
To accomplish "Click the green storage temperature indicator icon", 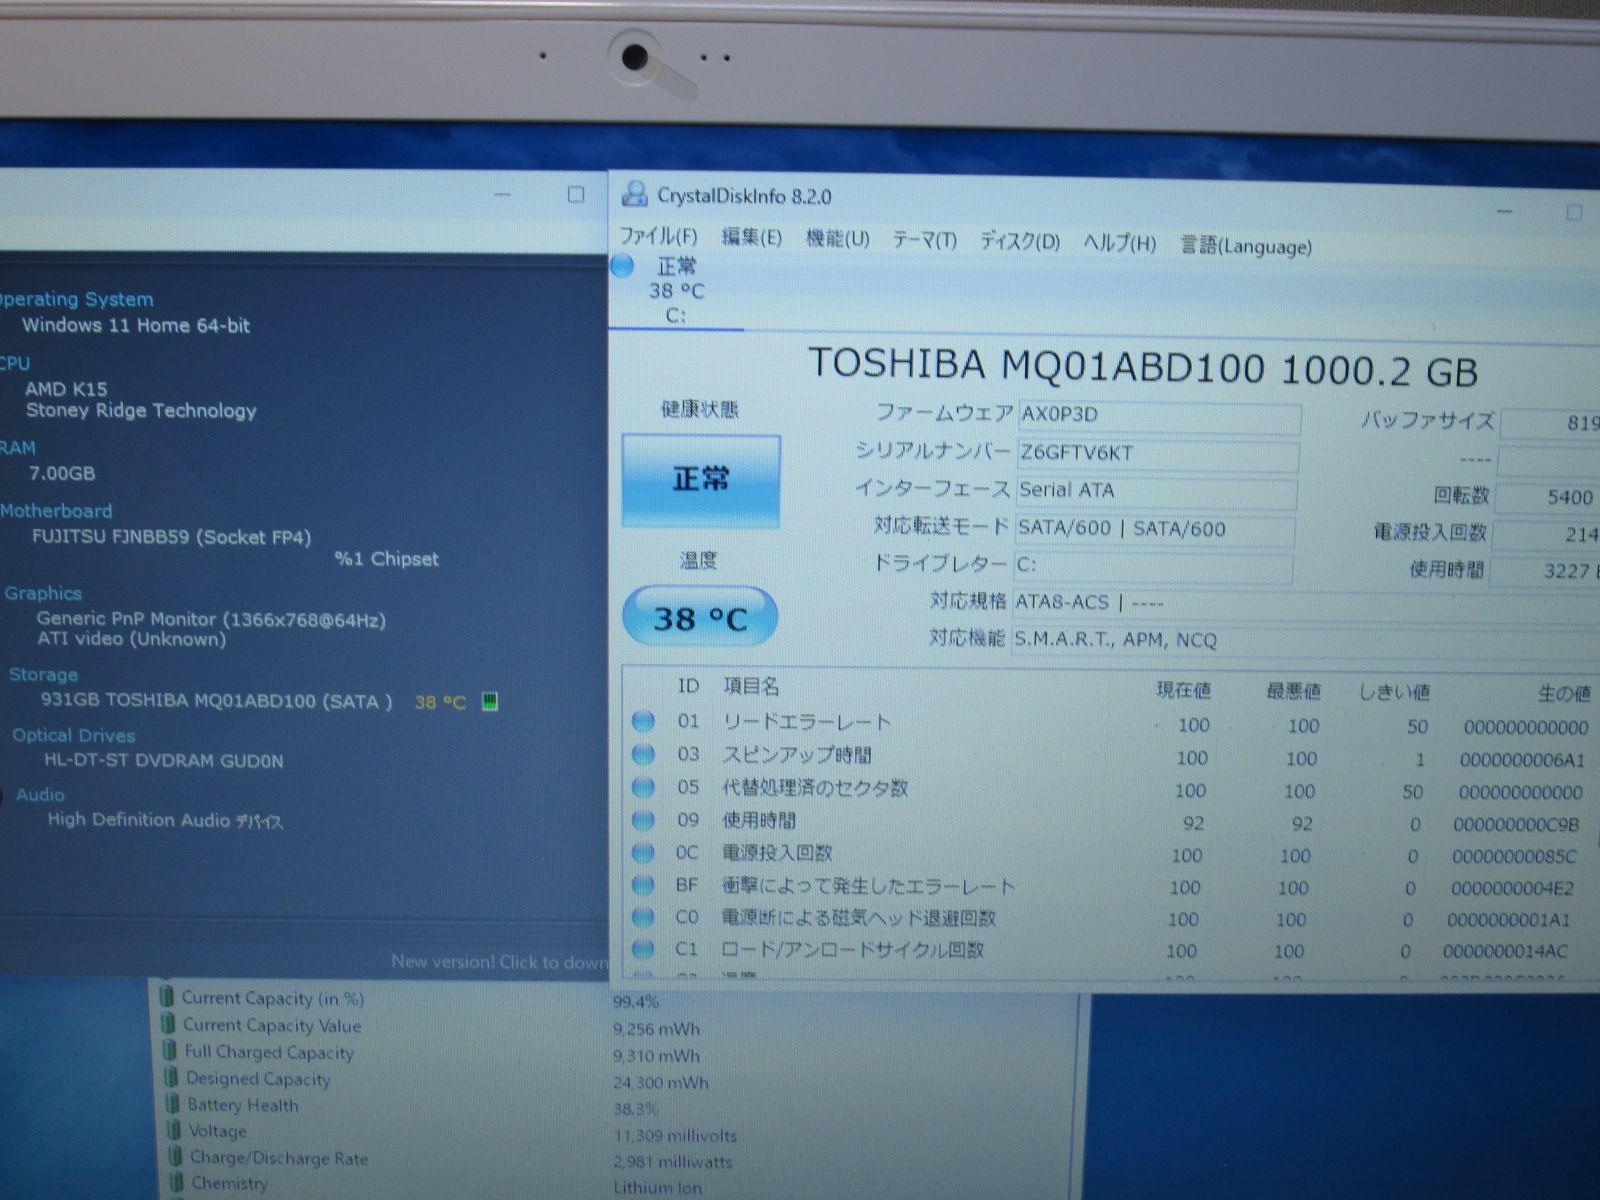I will point(489,701).
